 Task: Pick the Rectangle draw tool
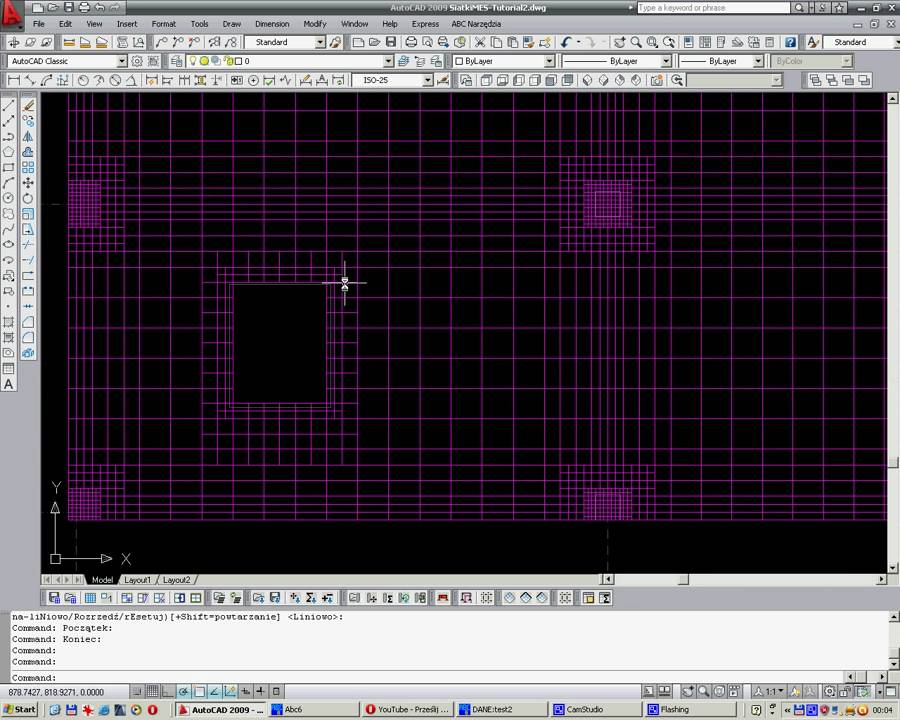pos(9,168)
